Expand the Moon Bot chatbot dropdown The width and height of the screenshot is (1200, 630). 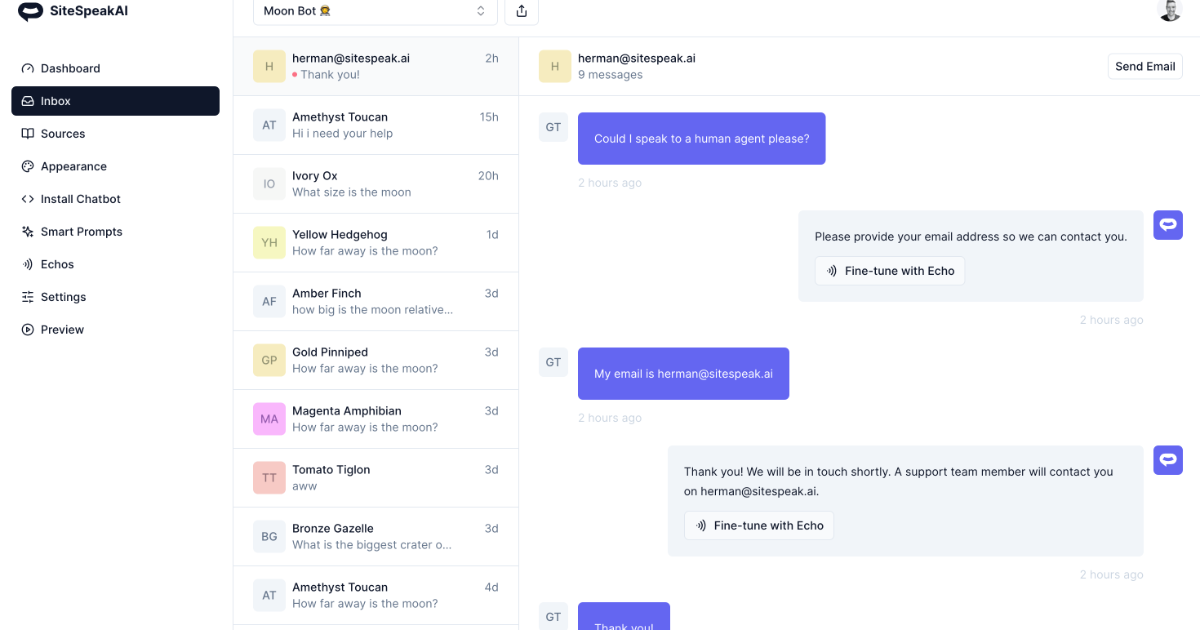click(x=375, y=11)
